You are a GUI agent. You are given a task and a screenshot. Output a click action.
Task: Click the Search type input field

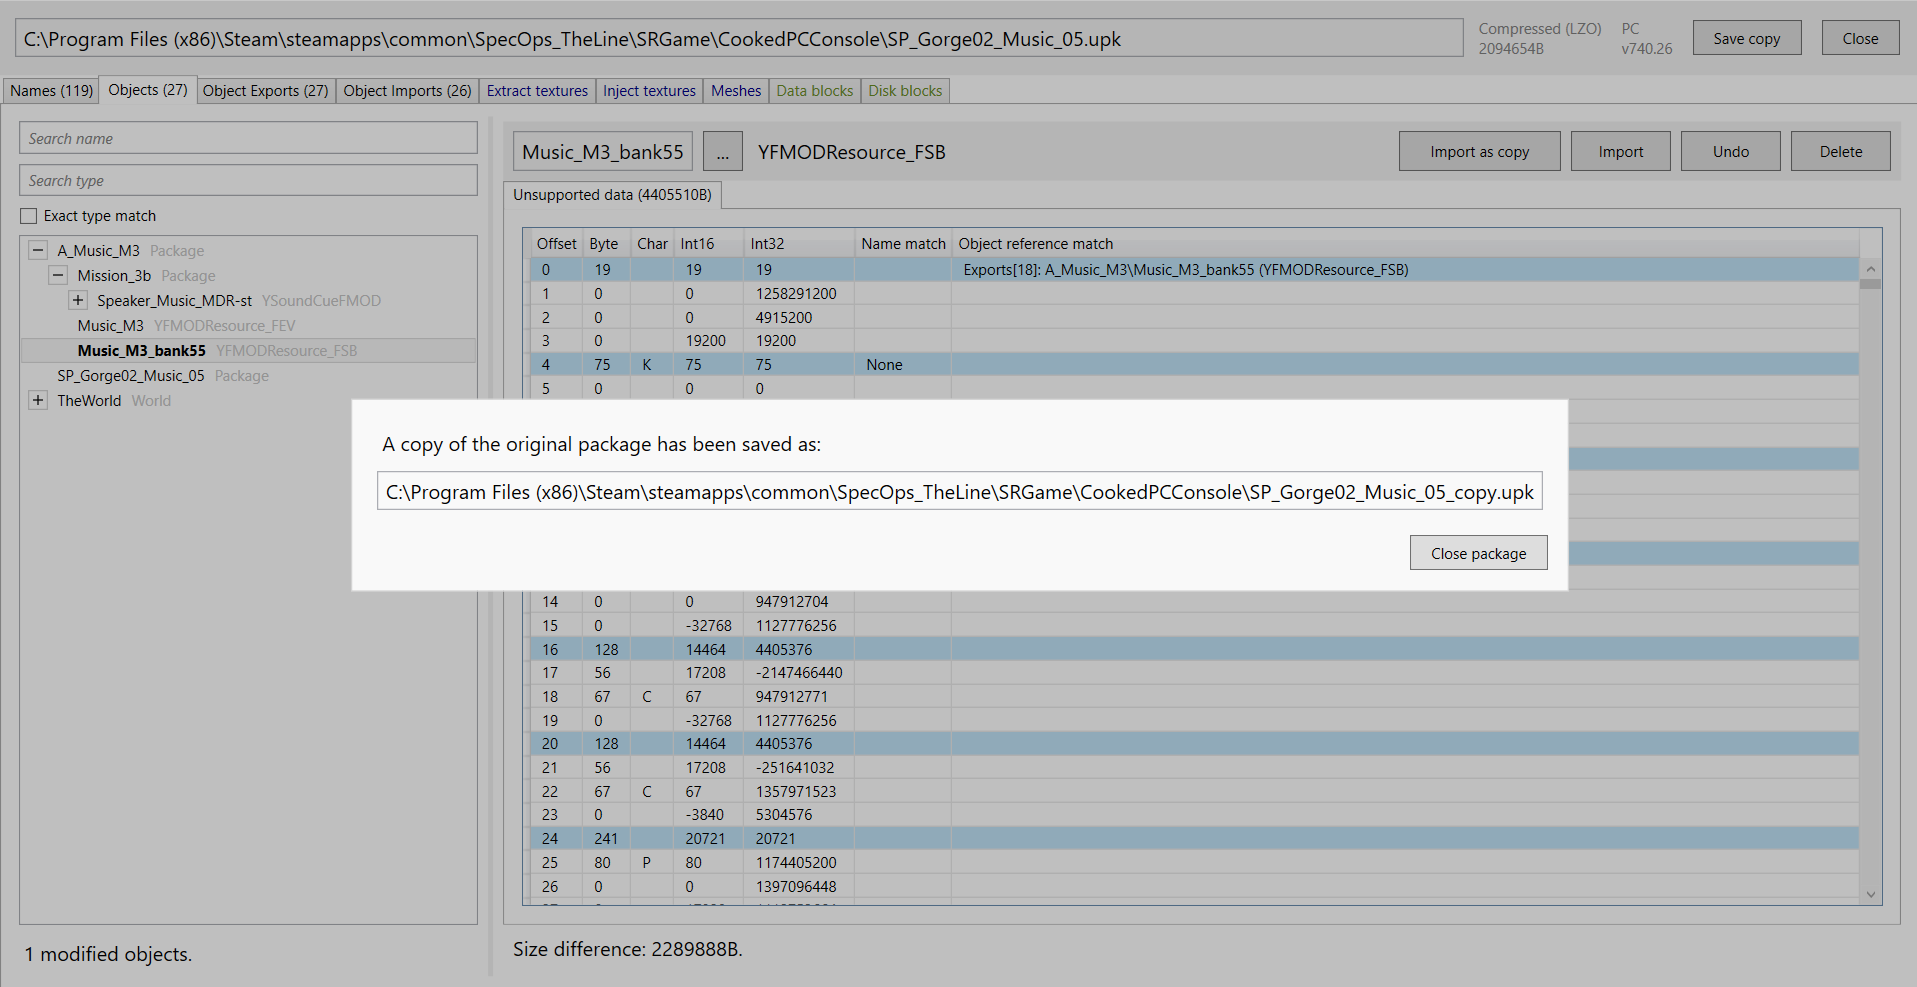[x=248, y=181]
